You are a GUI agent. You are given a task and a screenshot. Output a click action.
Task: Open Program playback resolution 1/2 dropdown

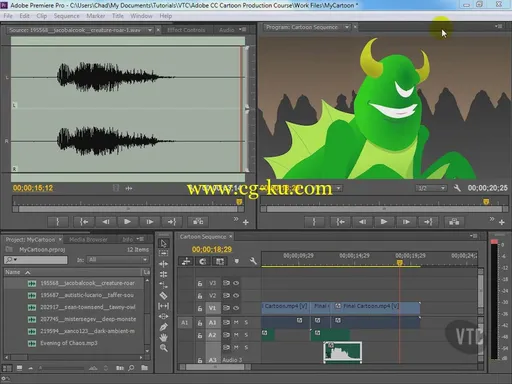pyautogui.click(x=431, y=188)
